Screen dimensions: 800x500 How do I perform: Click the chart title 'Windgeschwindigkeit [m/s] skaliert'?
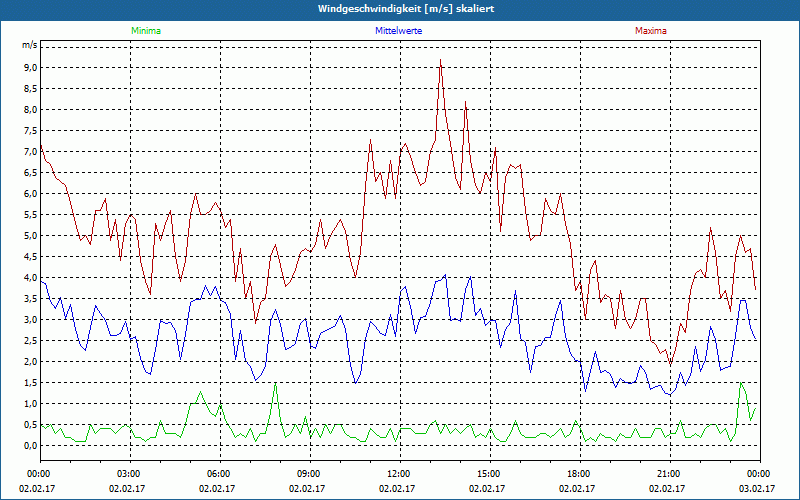point(406,9)
